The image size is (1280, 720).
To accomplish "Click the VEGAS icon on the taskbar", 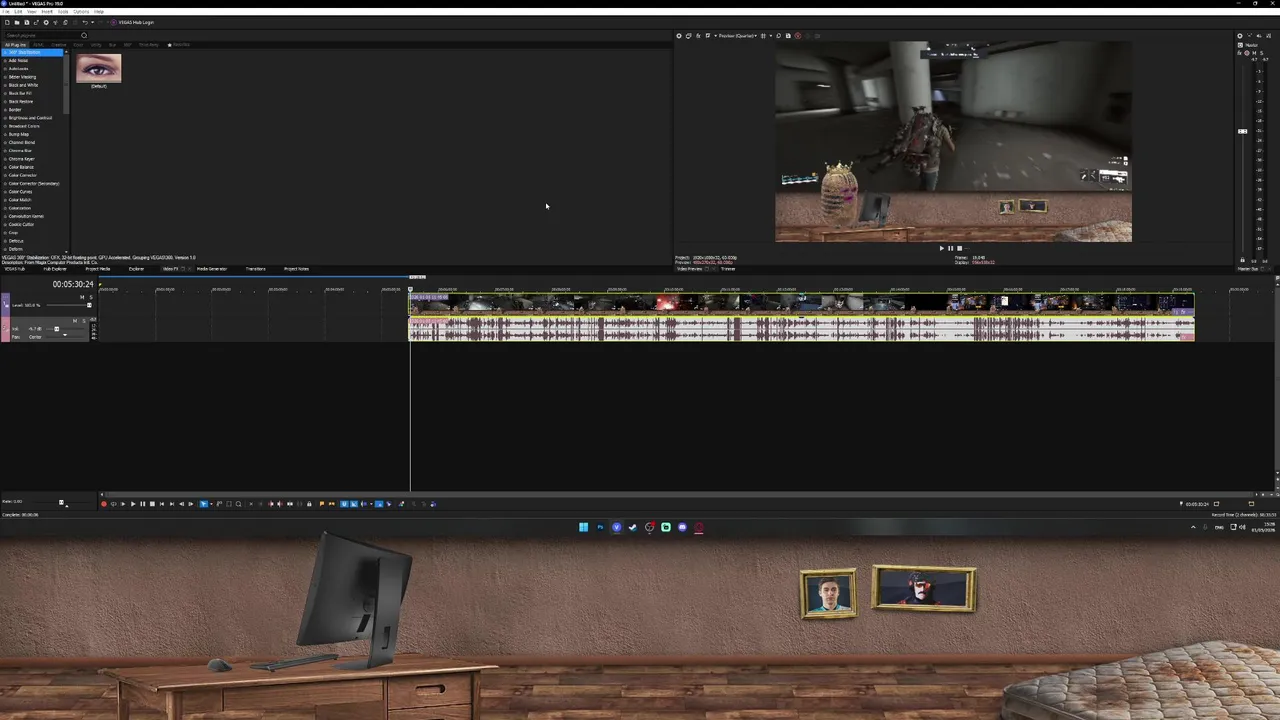I will click(616, 527).
